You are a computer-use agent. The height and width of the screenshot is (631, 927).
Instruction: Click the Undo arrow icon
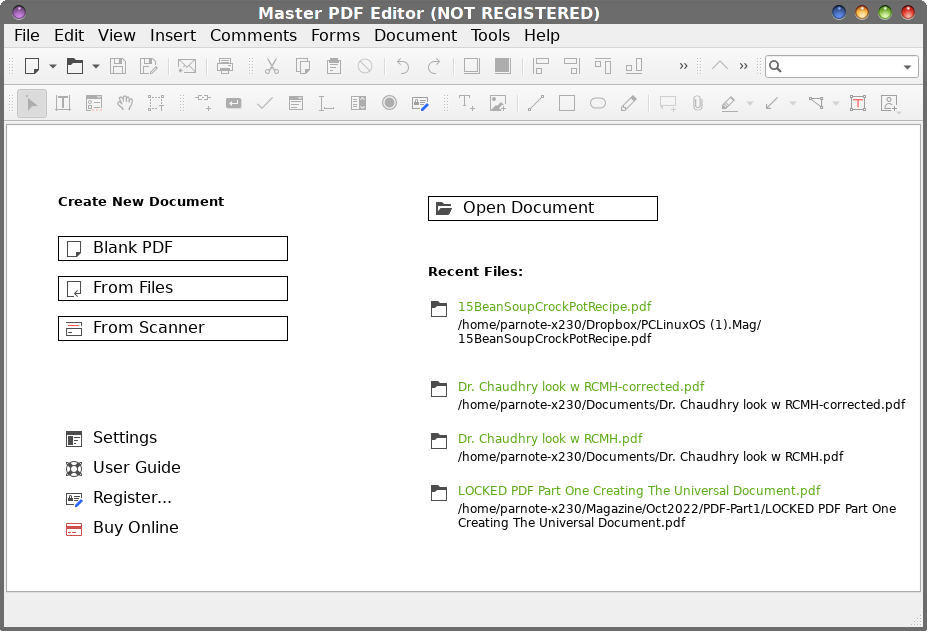click(x=403, y=66)
